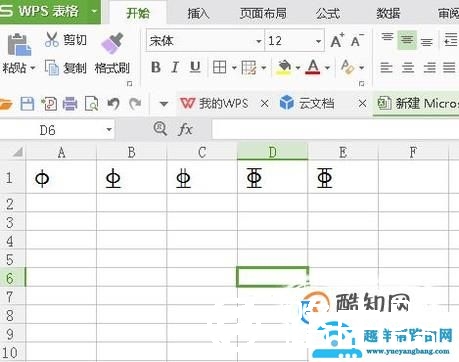
Task: Cut selection with the scissors icon
Action: click(x=52, y=40)
